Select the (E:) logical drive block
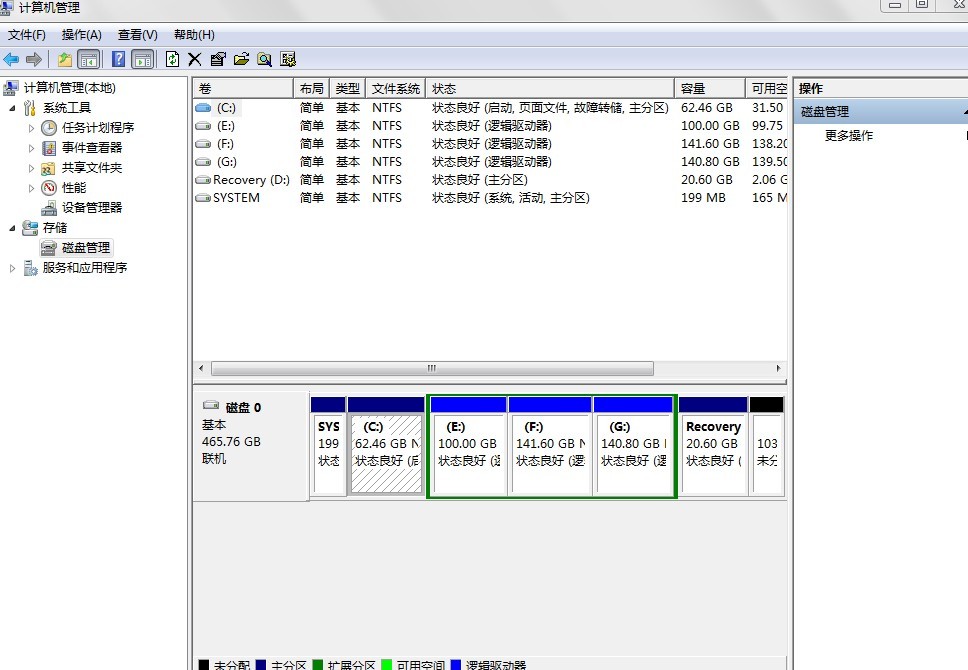The image size is (968, 670). click(x=469, y=447)
